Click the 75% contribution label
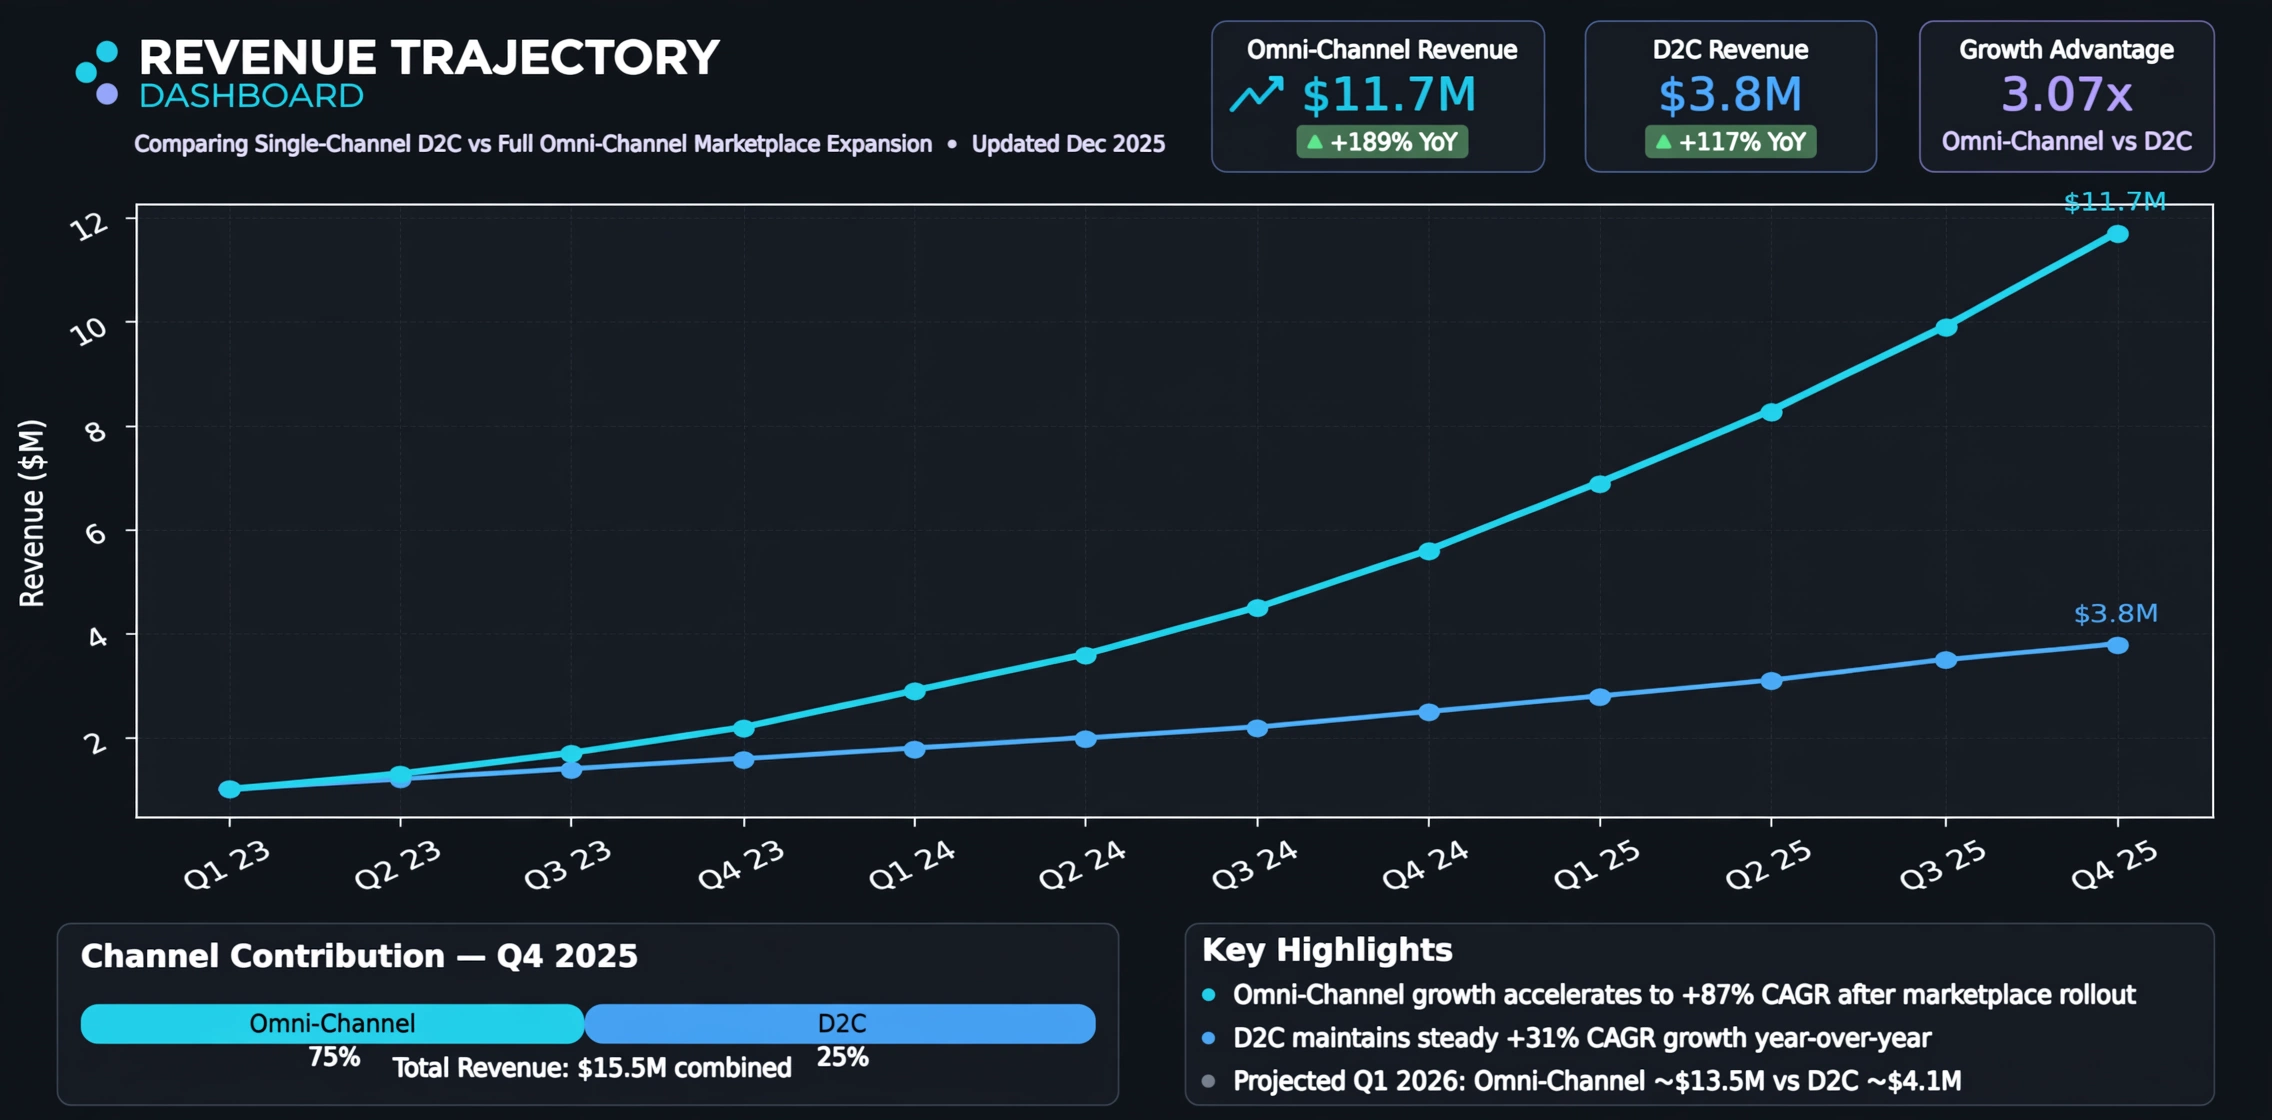This screenshot has width=2272, height=1120. pos(334,1057)
